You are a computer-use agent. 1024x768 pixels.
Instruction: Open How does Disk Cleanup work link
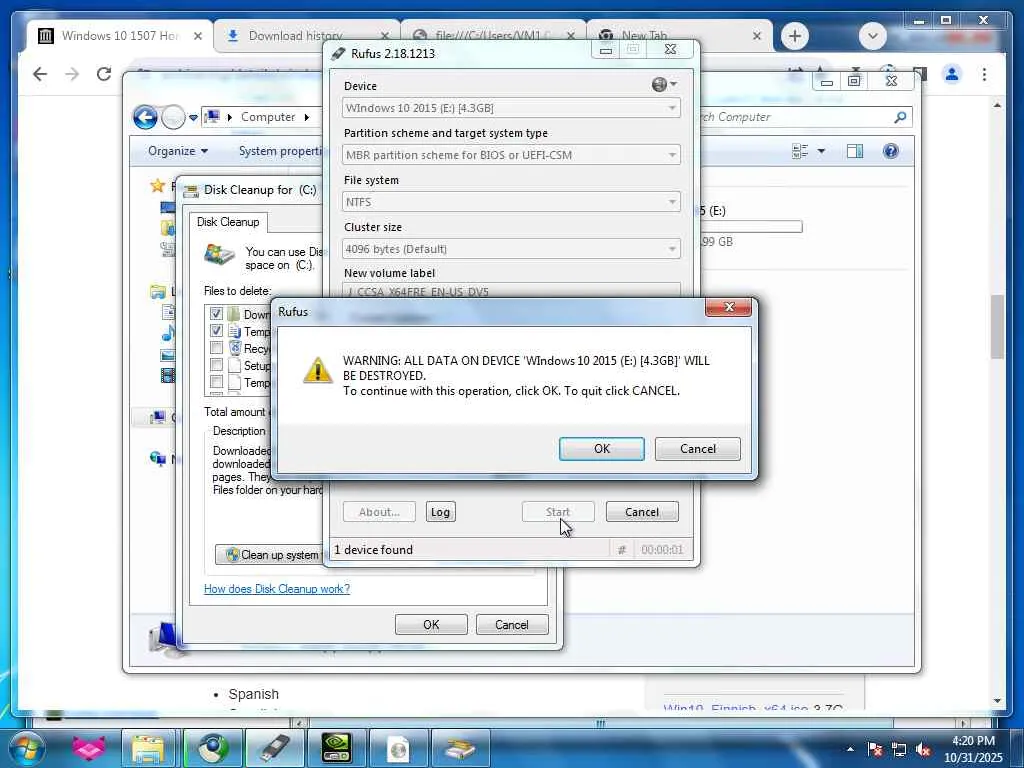277,588
